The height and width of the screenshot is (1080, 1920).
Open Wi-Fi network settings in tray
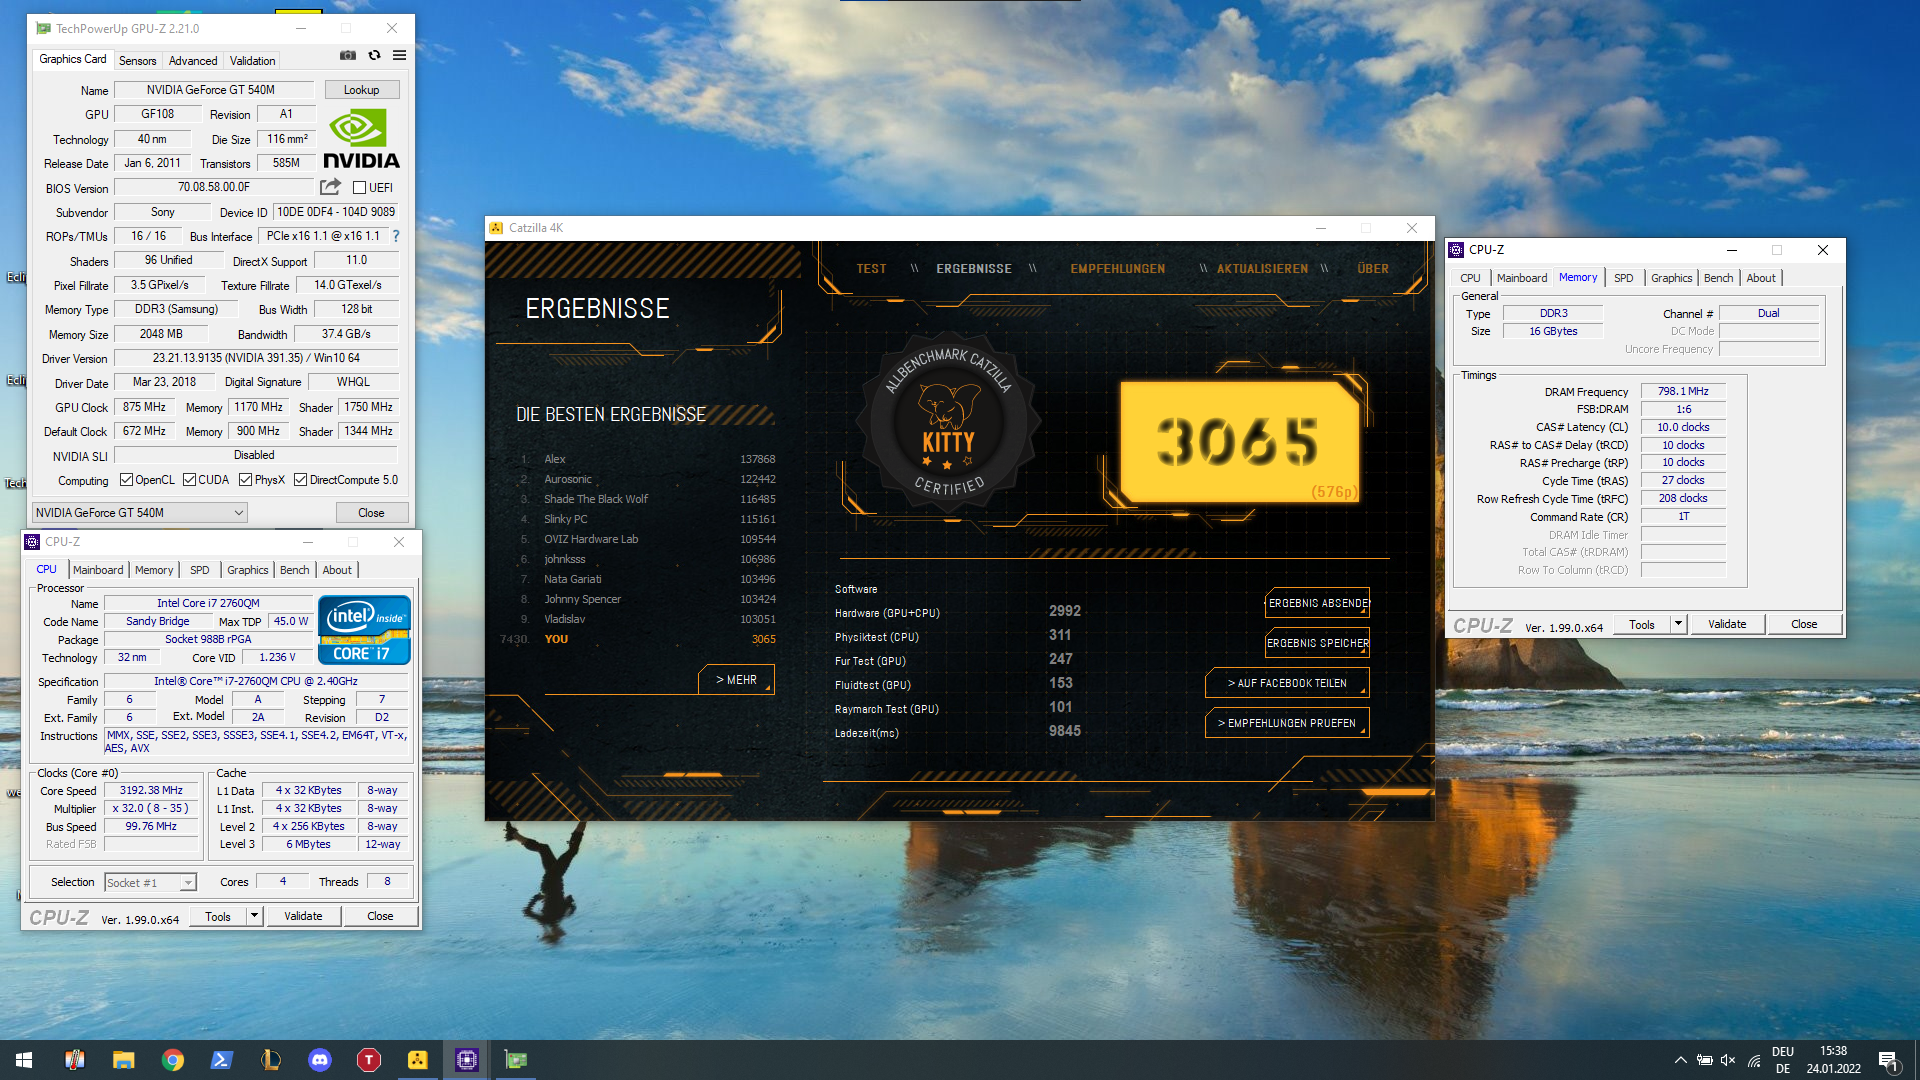coord(1753,1060)
